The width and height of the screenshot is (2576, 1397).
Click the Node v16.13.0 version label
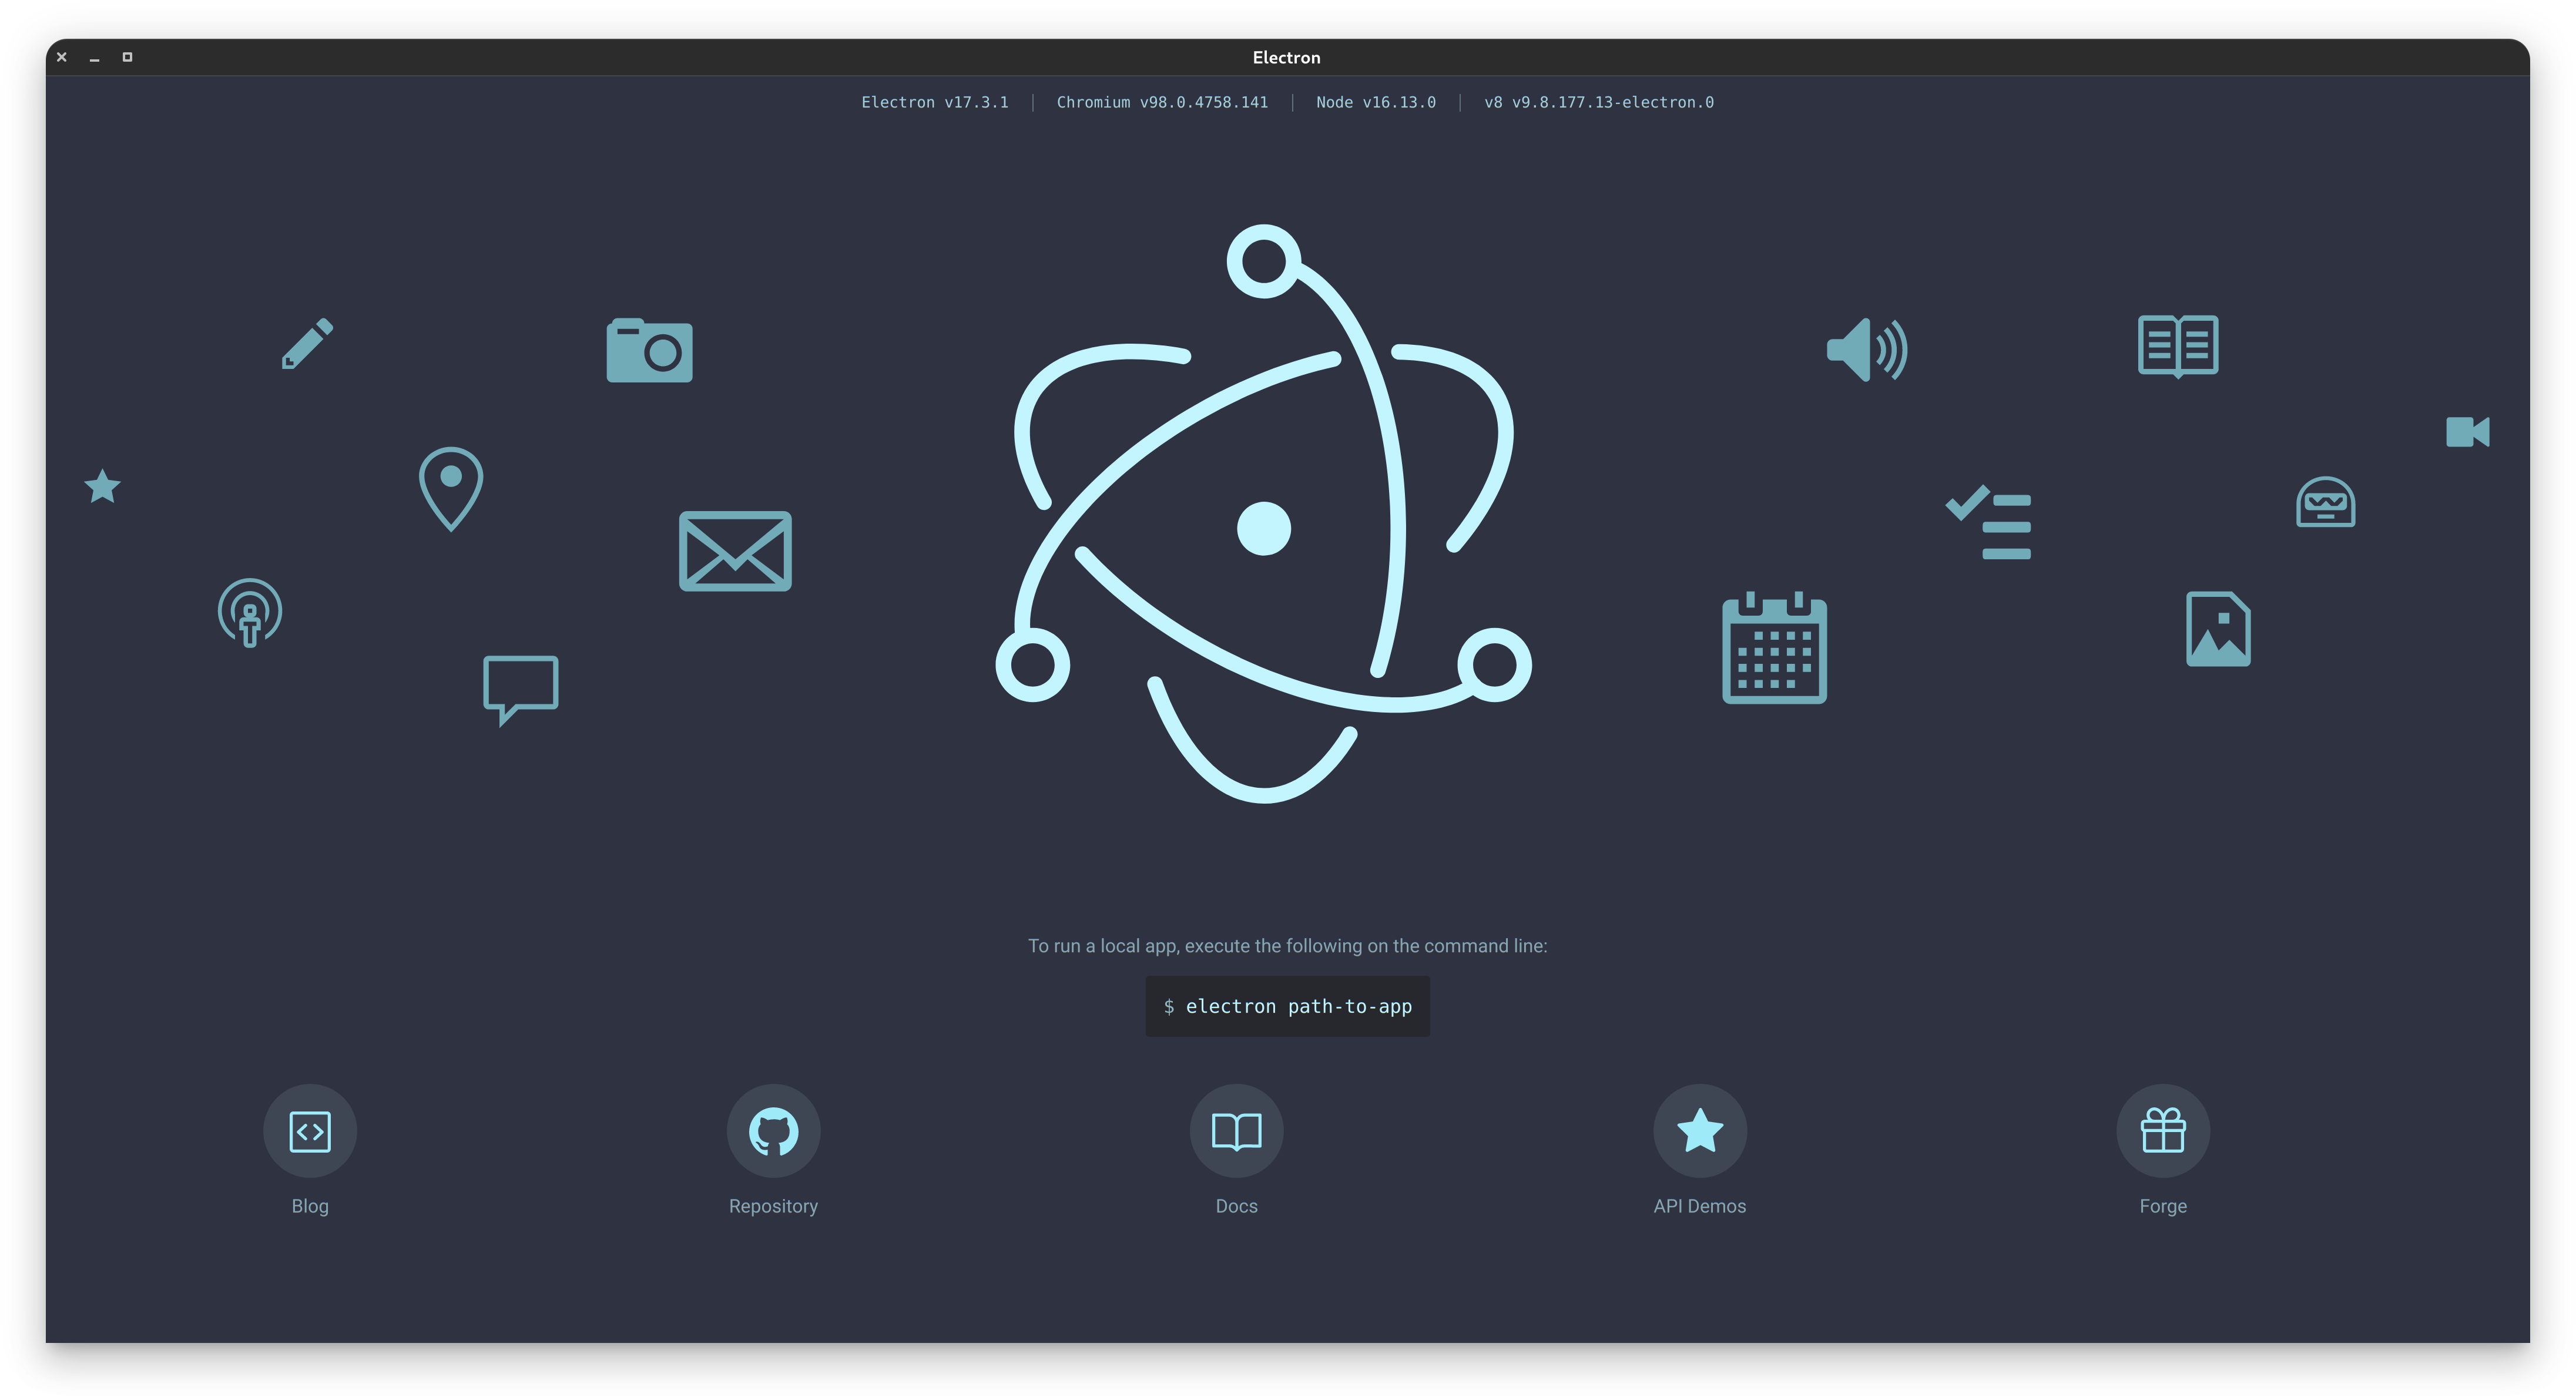[1376, 101]
